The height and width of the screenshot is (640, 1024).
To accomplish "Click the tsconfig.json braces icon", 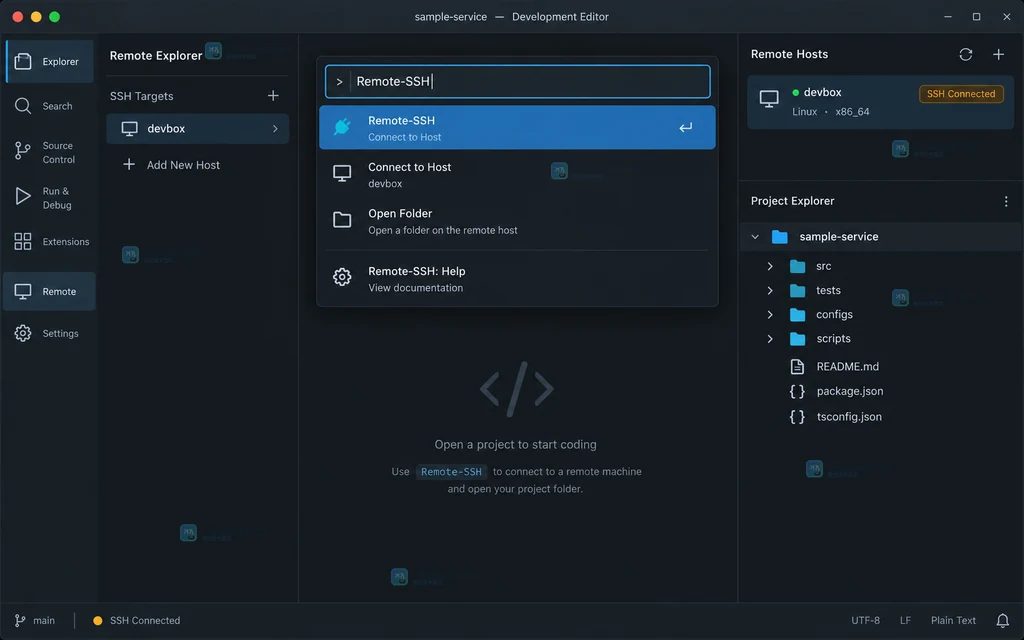I will point(797,417).
